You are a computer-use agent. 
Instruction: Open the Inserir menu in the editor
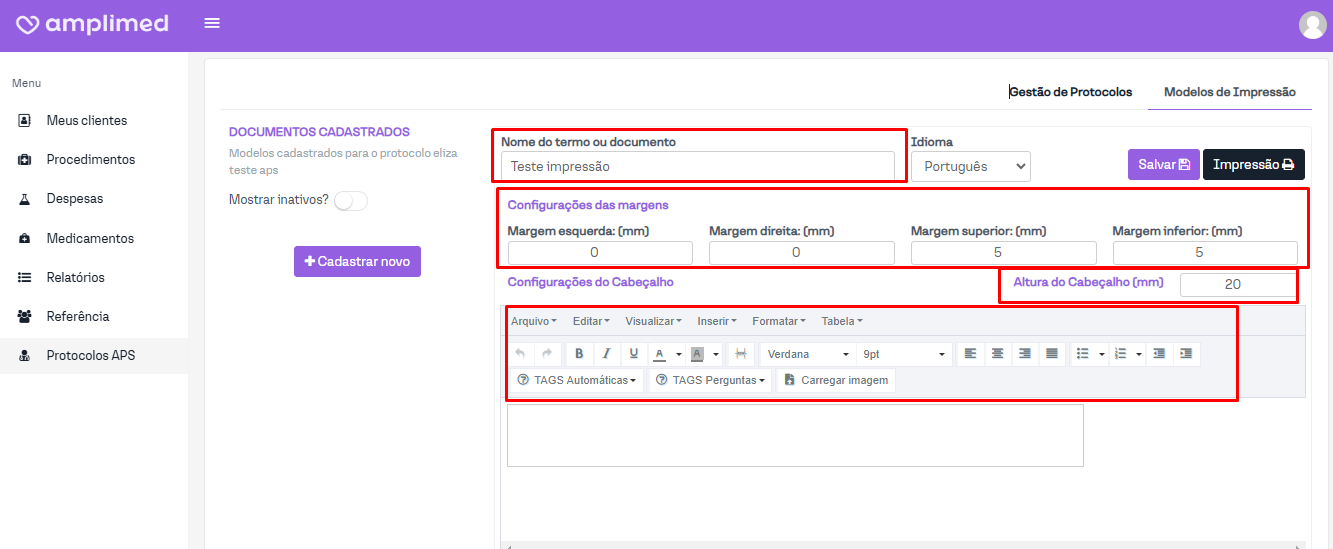(x=716, y=321)
